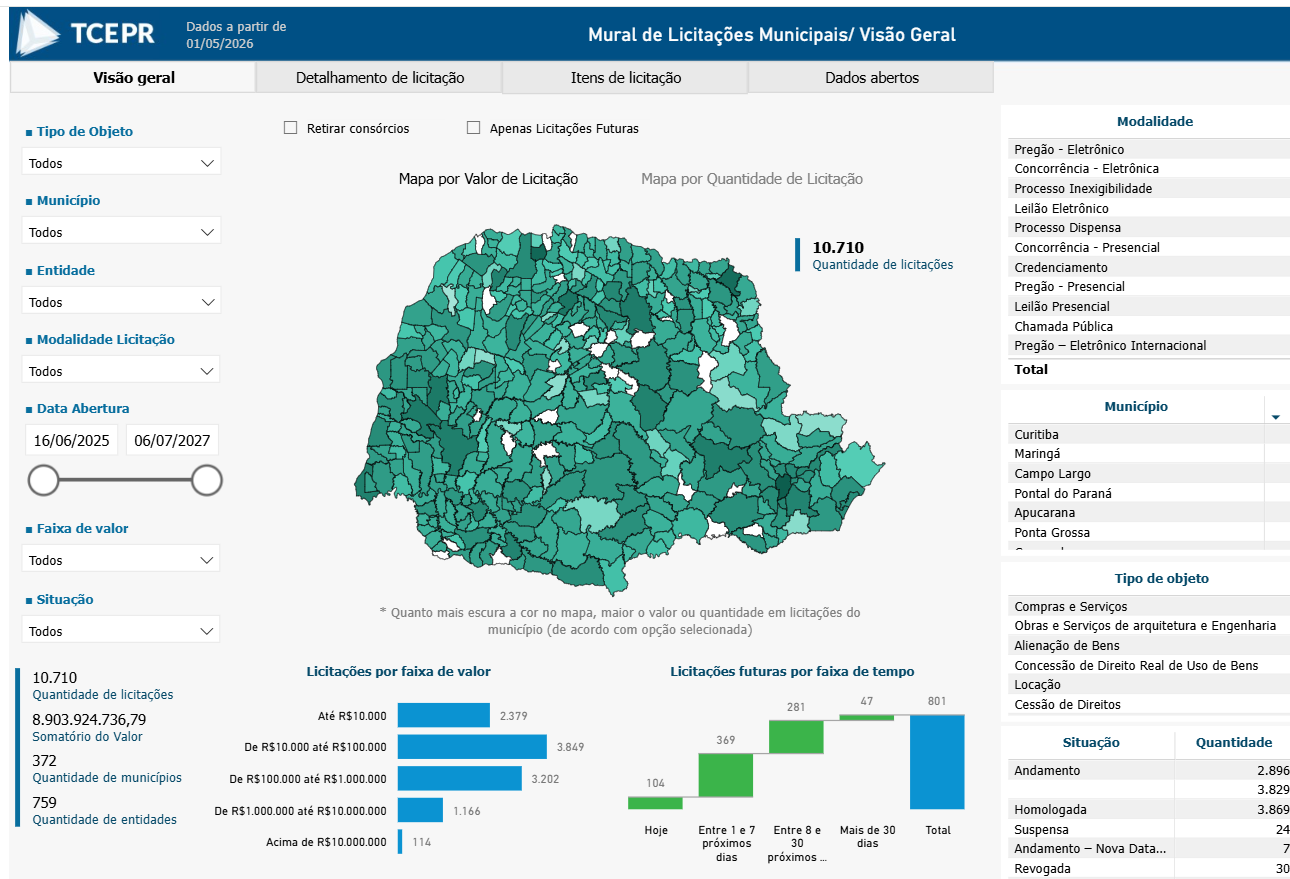Click the blue Total bar in waterfall chart
The height and width of the screenshot is (879, 1290).
[x=937, y=761]
